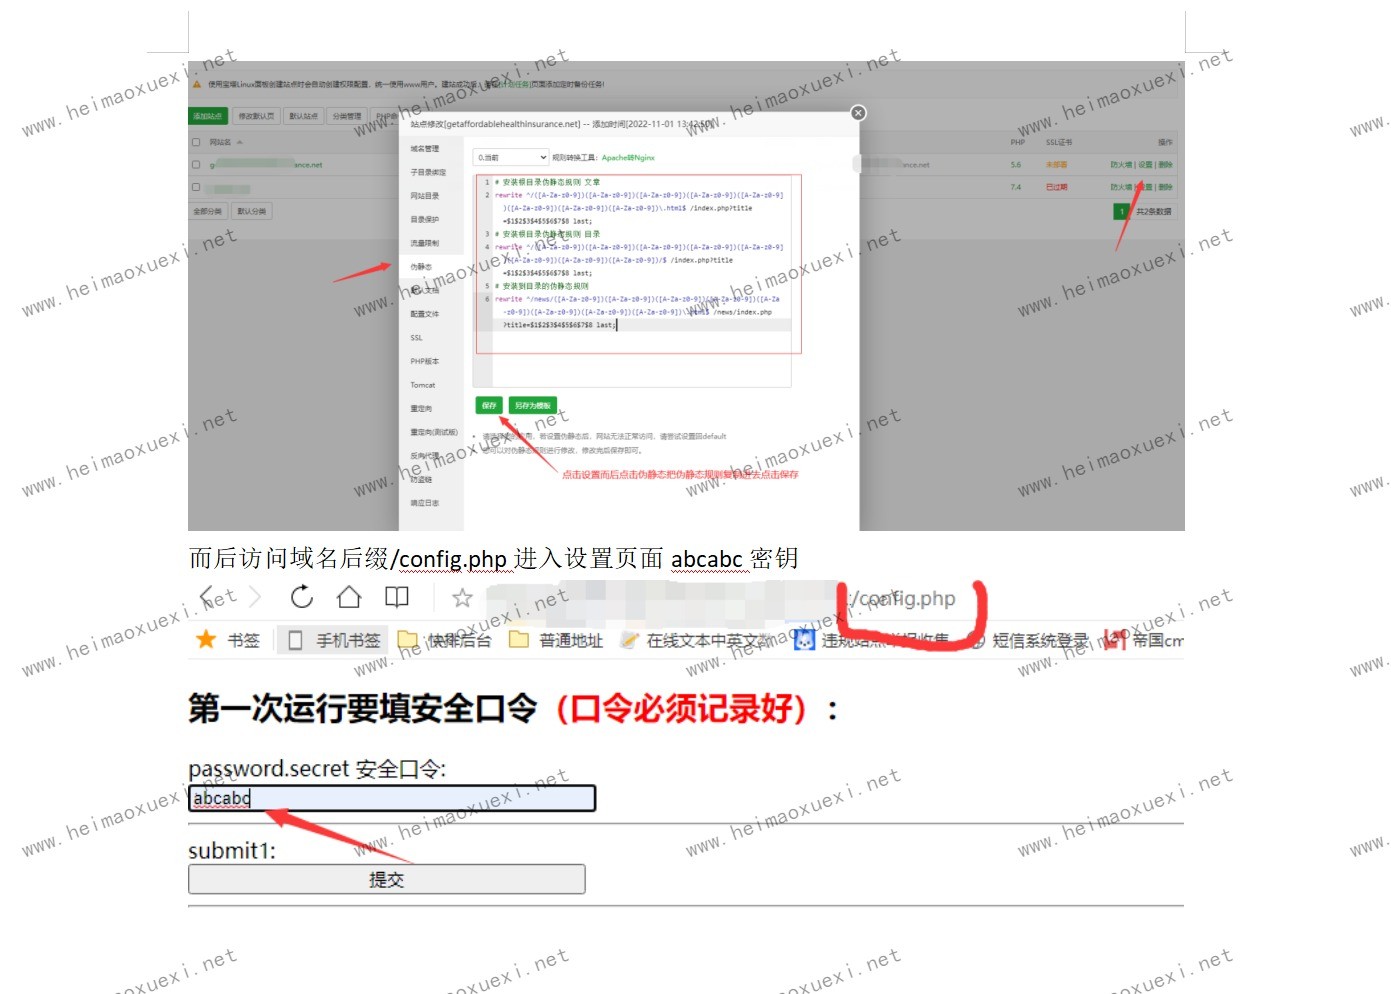The height and width of the screenshot is (994, 1391).
Task: Close the site modification dialog with X
Action: [858, 113]
